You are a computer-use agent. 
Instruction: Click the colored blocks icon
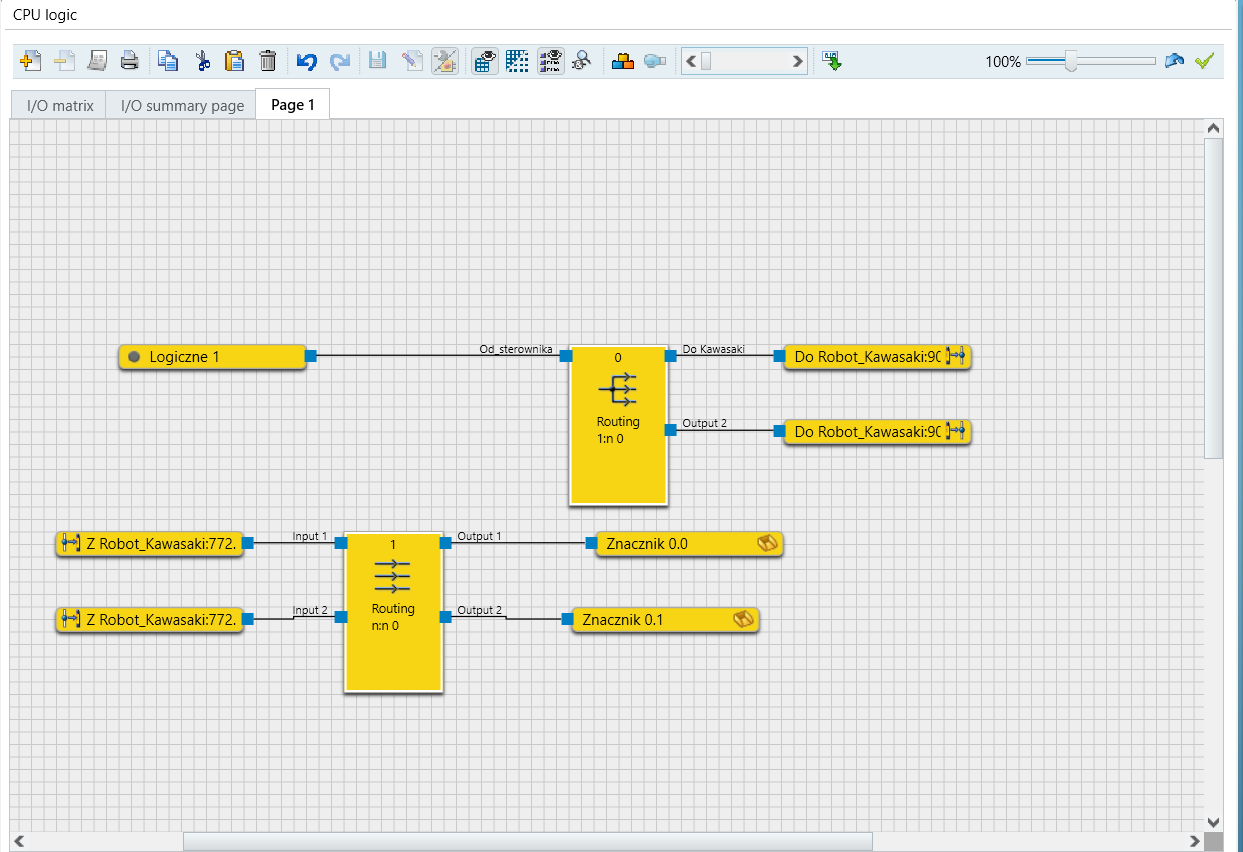coord(623,61)
